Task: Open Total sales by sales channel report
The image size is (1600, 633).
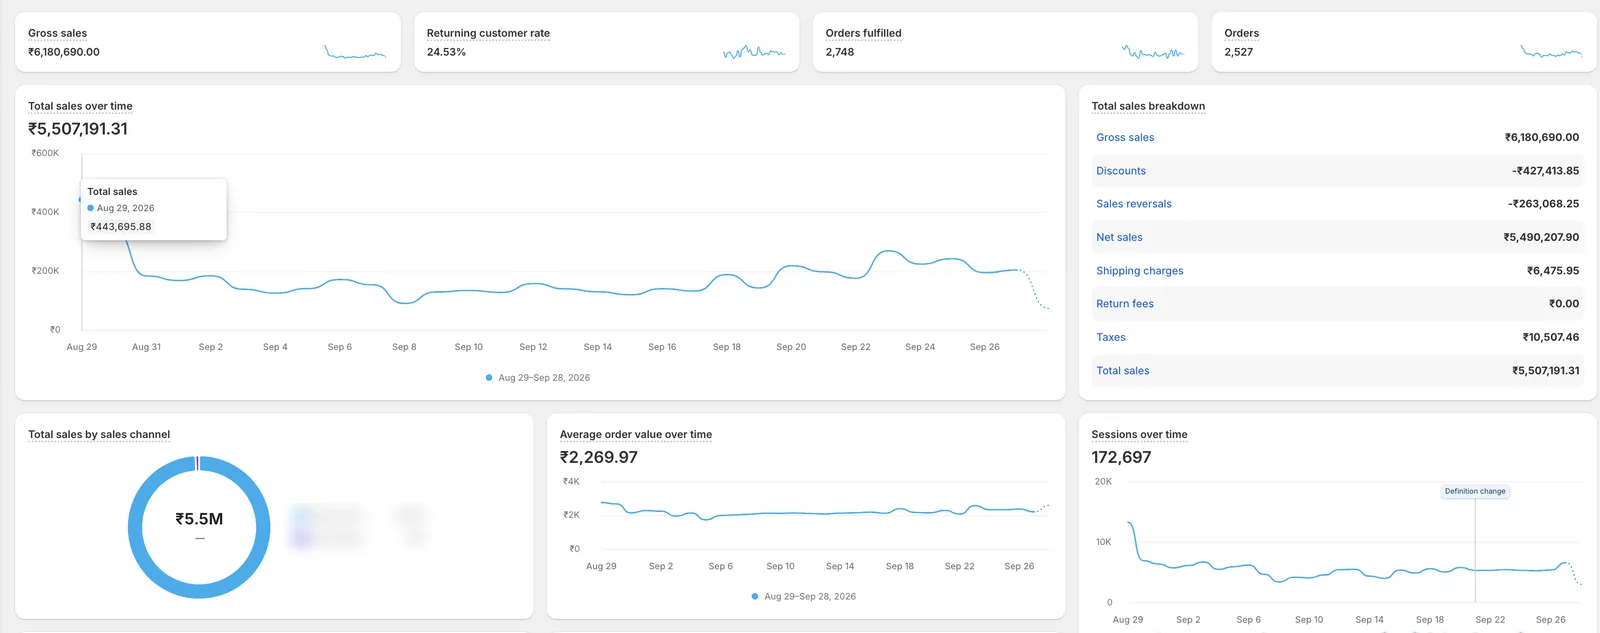Action: [99, 435]
